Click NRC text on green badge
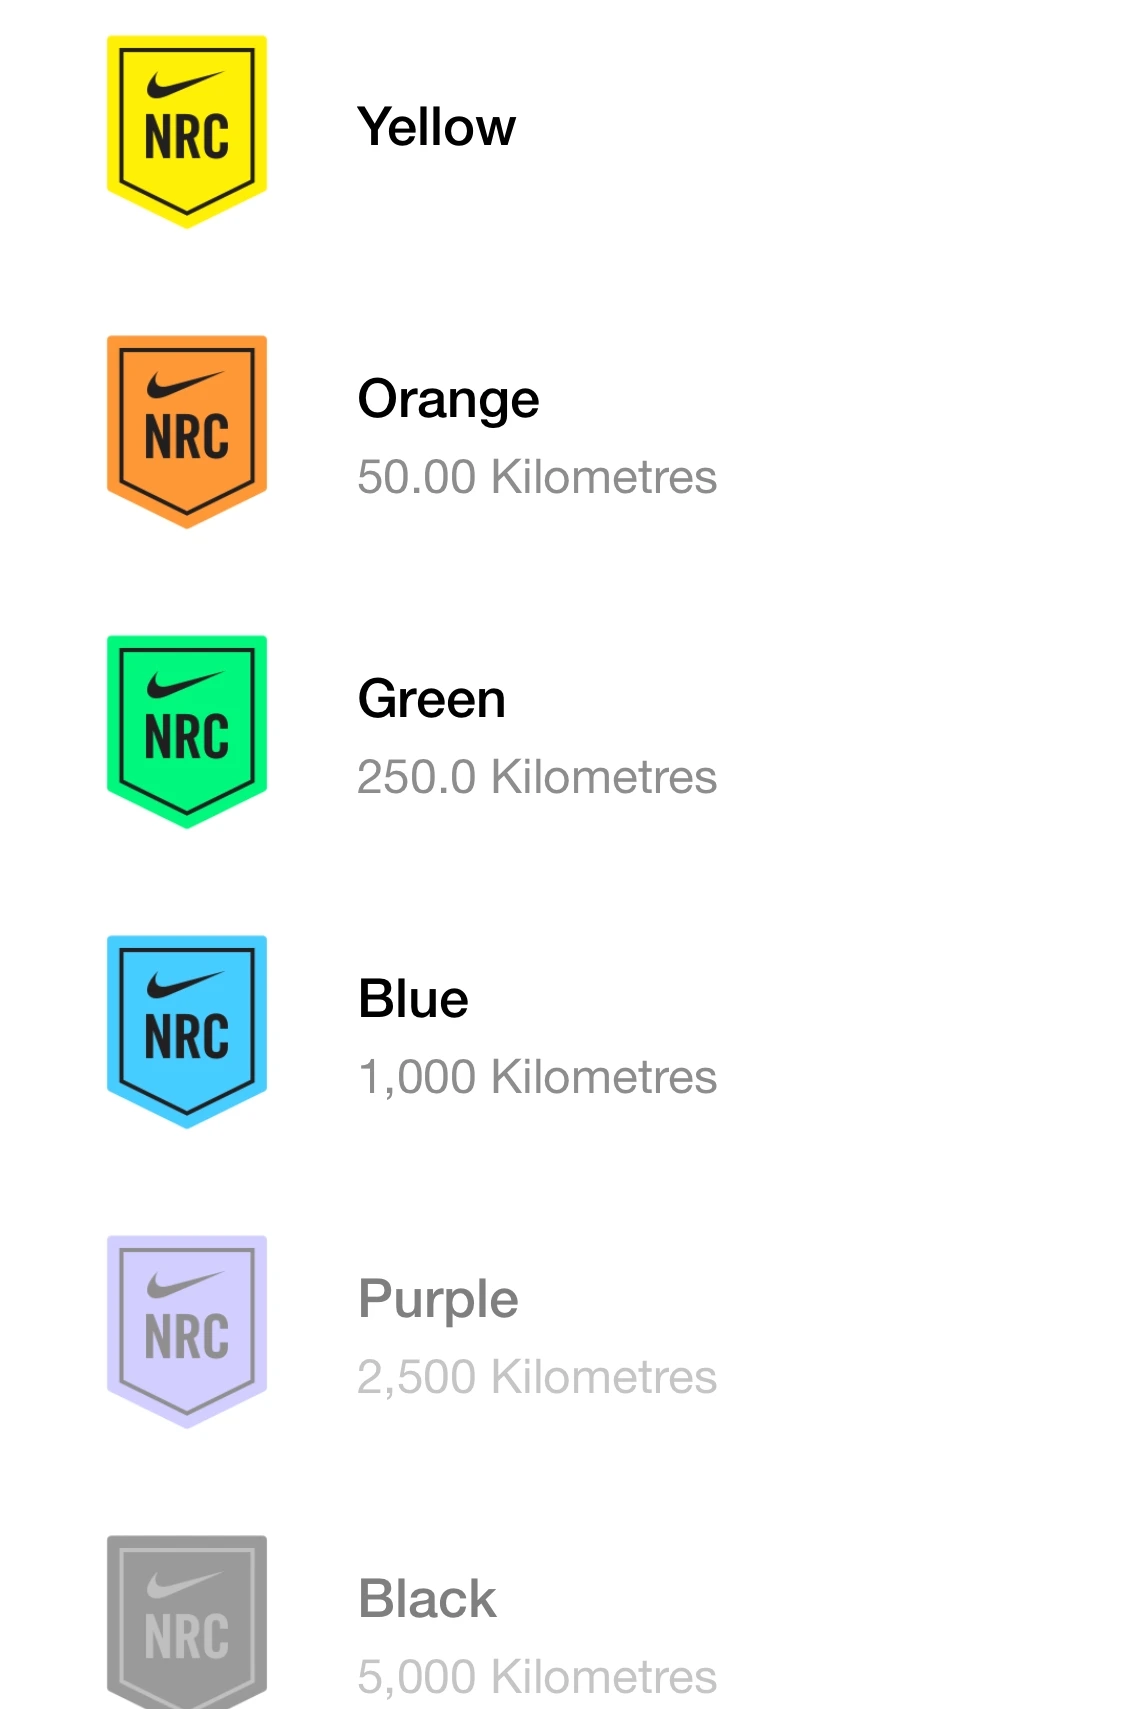Screen dimensions: 1125x1709 (x=187, y=737)
